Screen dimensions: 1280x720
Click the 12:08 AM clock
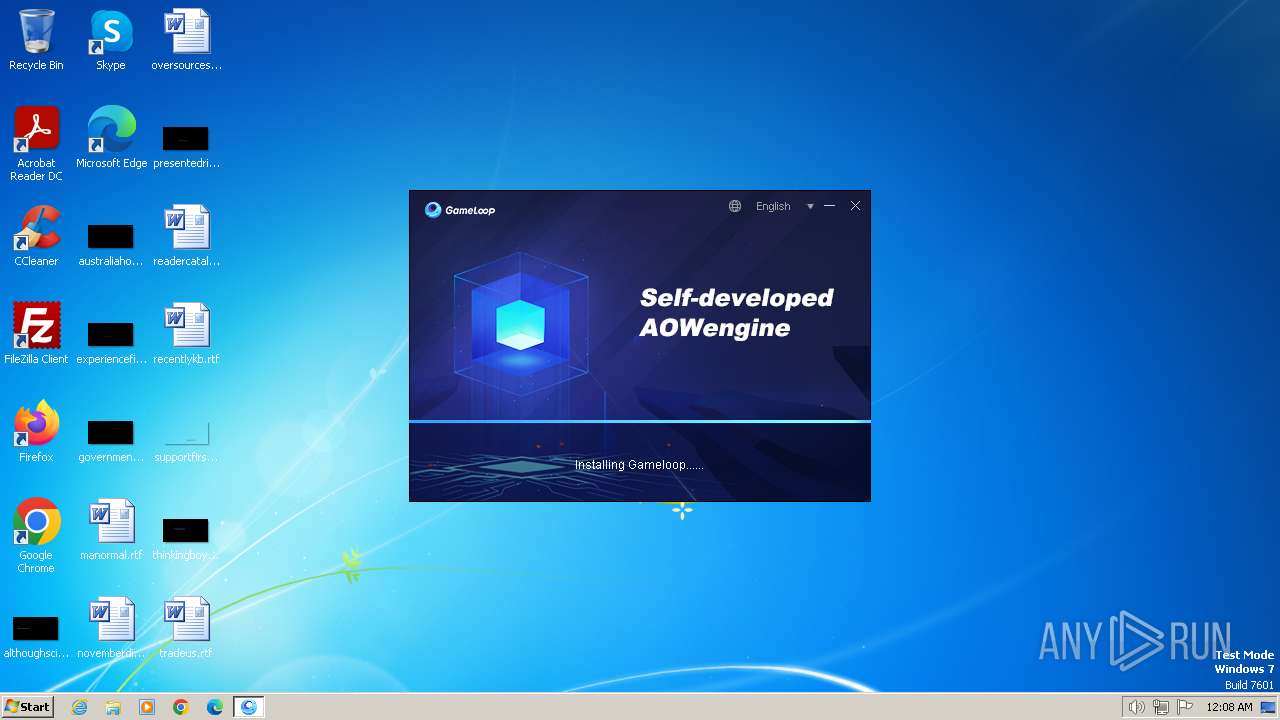pyautogui.click(x=1229, y=707)
